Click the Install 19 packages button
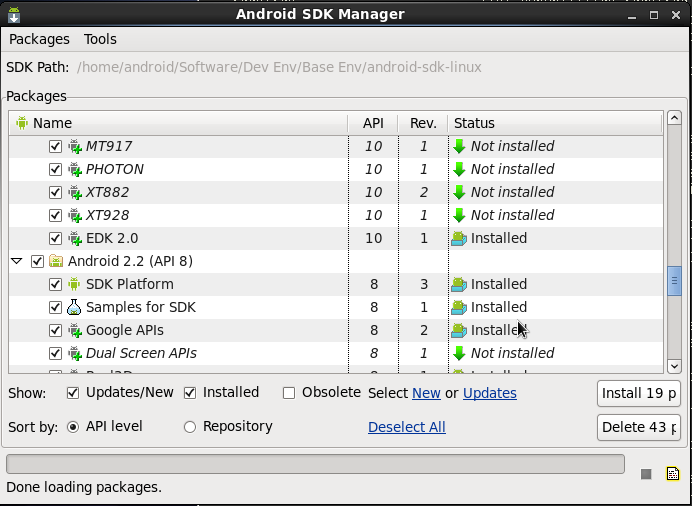Screen dimensions: 692x506 pos(639,393)
